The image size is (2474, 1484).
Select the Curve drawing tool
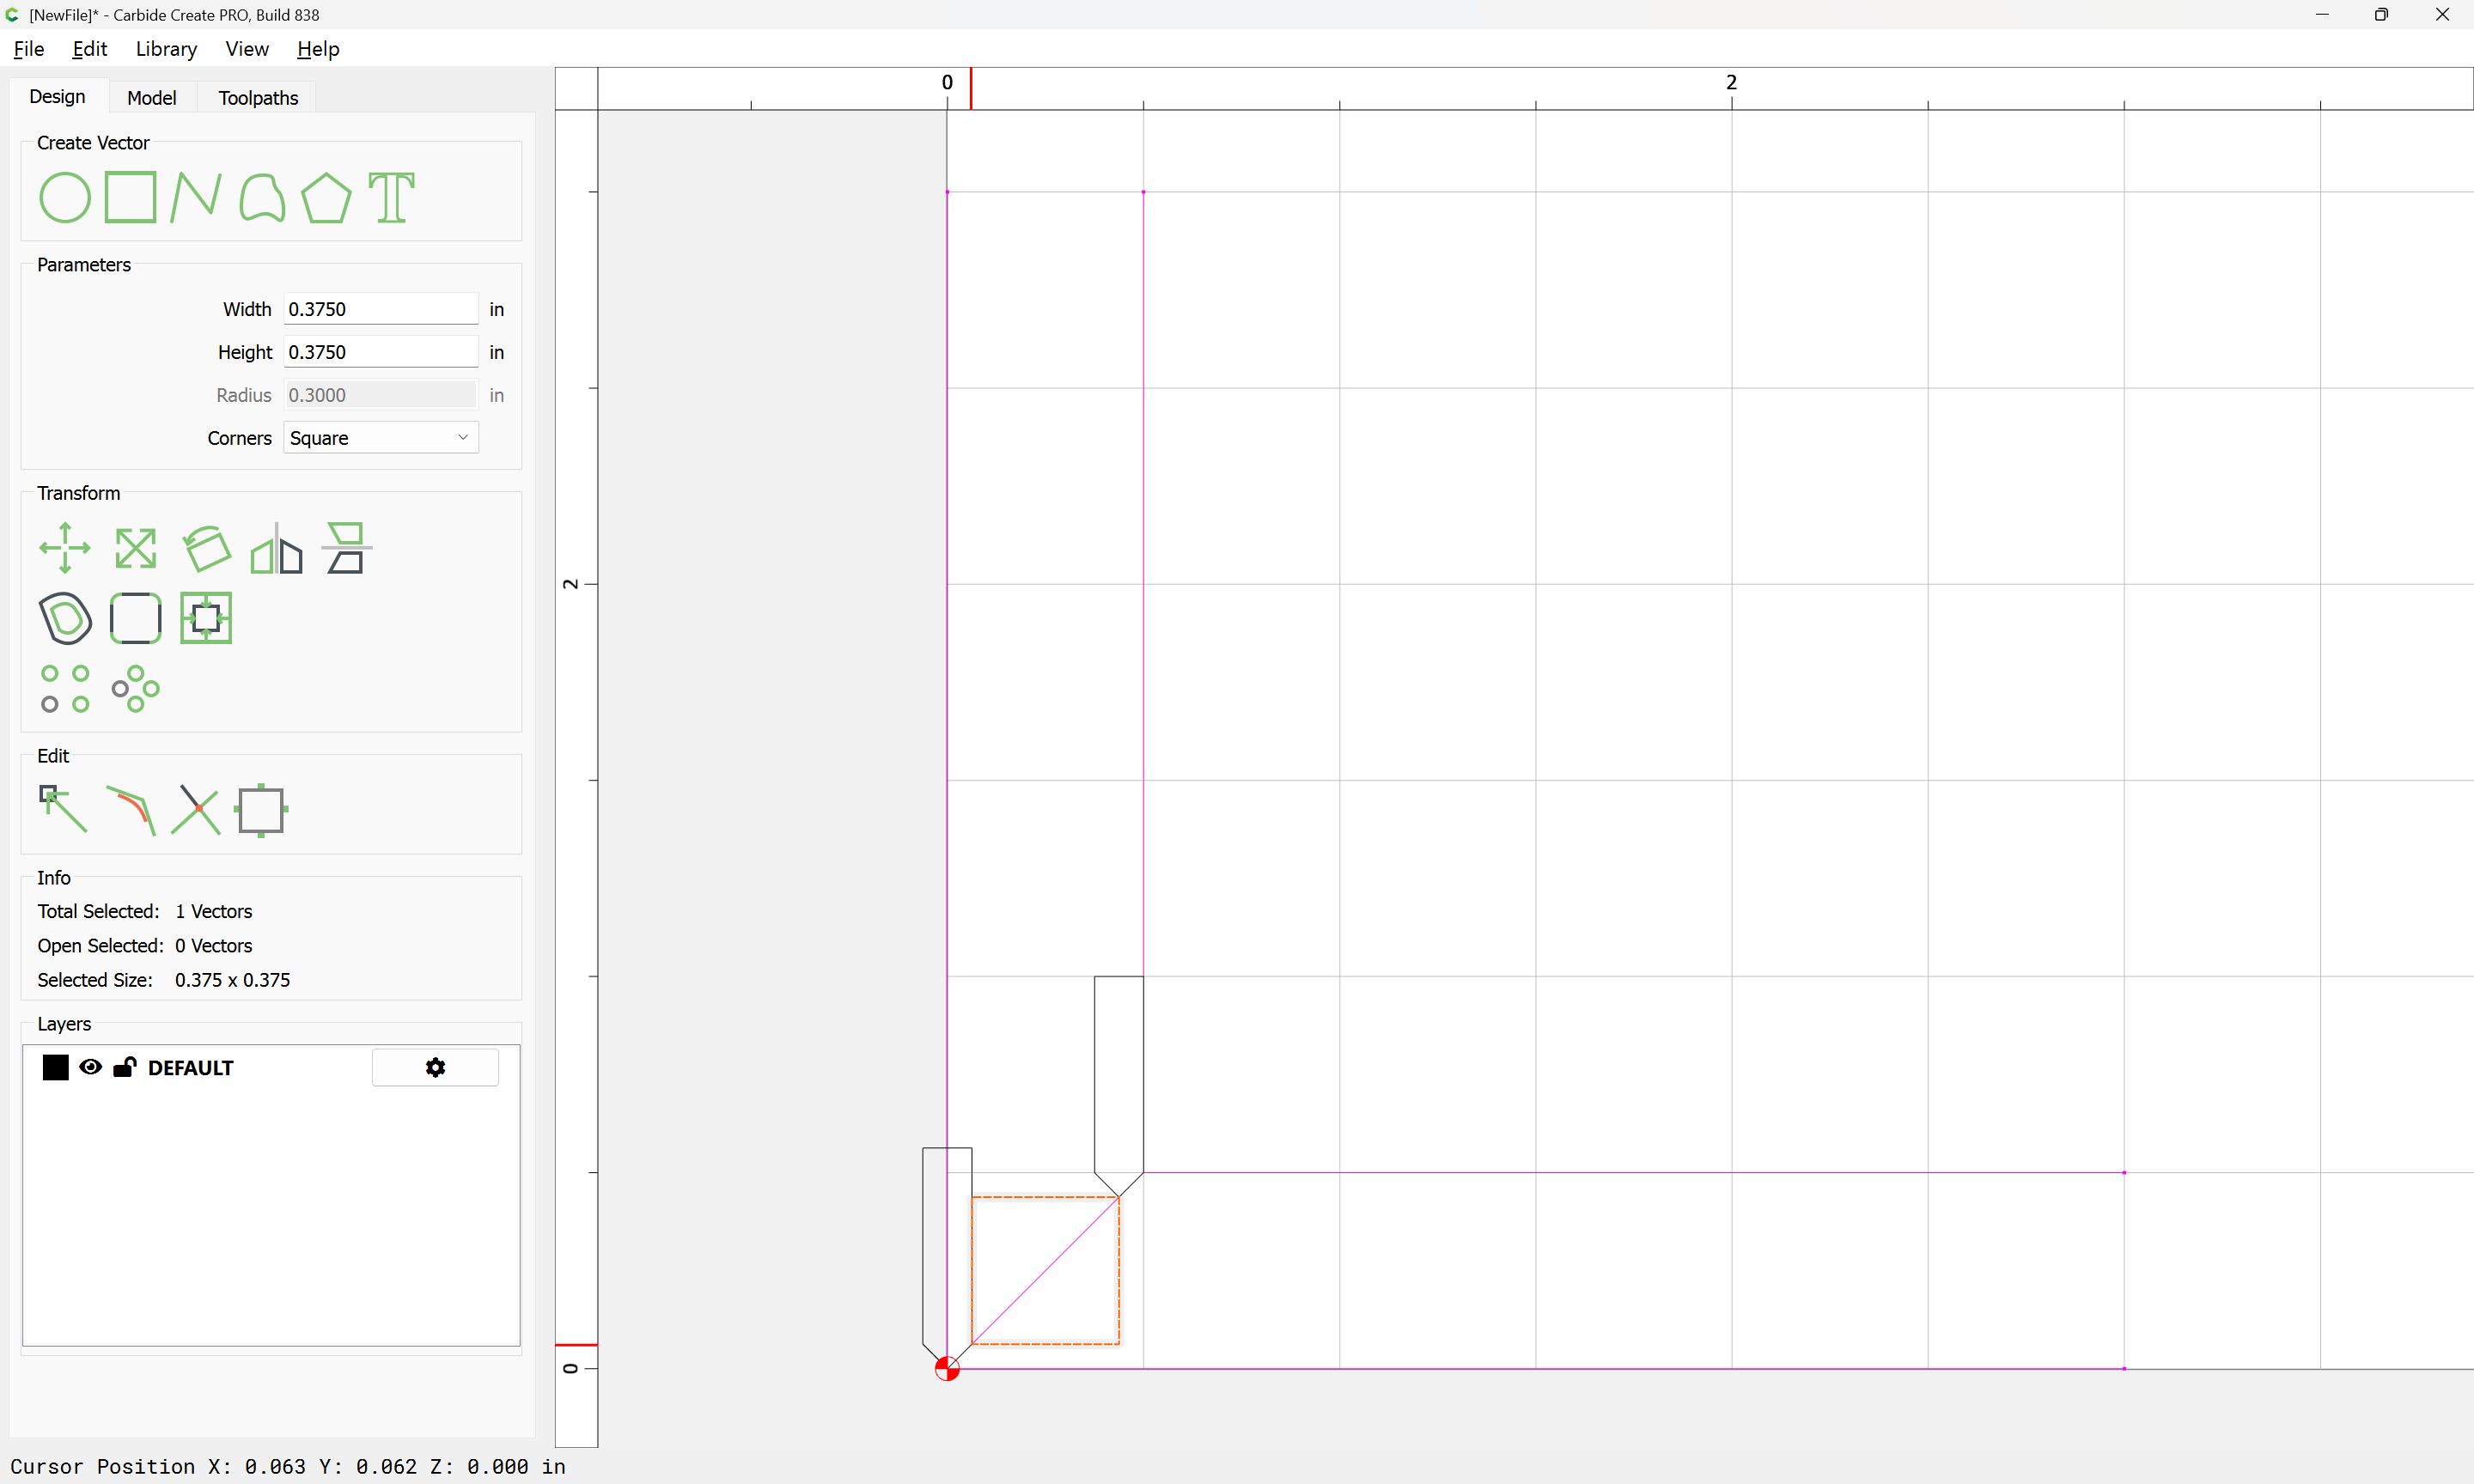(262, 197)
